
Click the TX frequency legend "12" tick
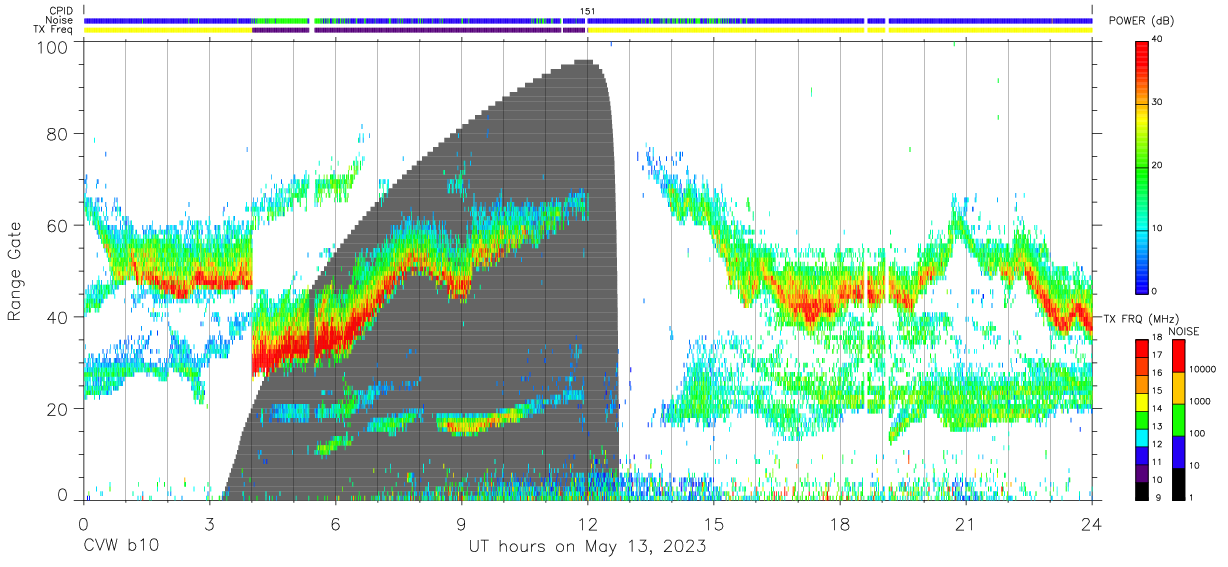click(1158, 443)
